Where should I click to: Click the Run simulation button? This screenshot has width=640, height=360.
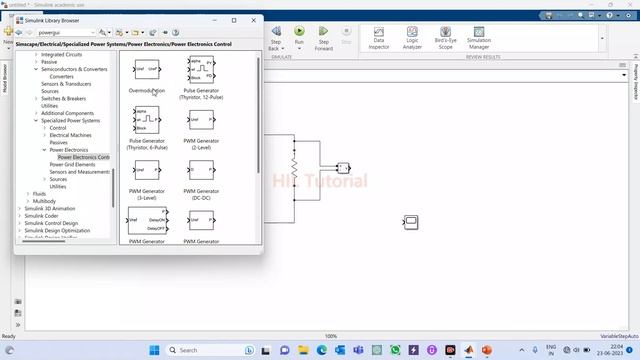[299, 31]
